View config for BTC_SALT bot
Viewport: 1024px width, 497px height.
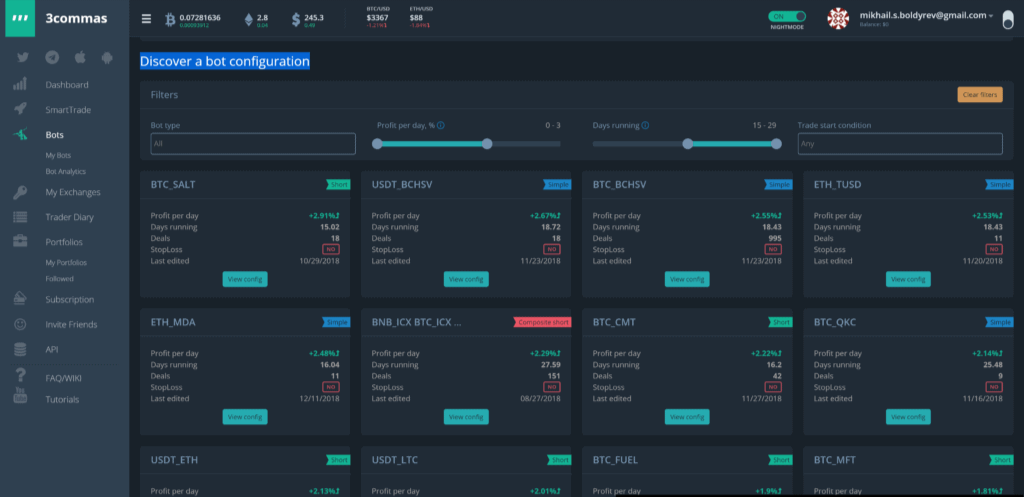tap(245, 279)
